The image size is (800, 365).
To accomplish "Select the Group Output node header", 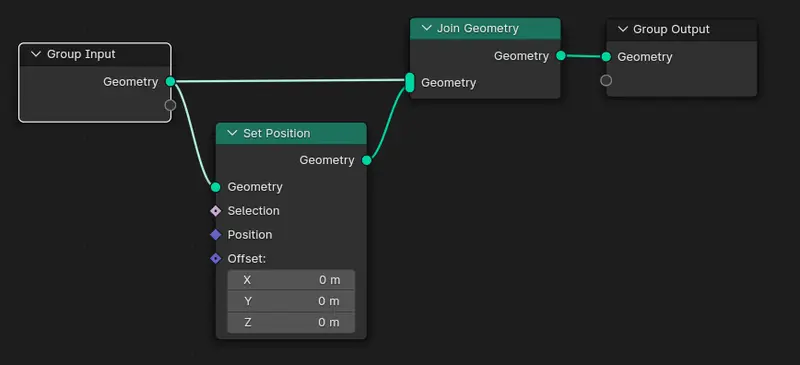I will pos(682,30).
